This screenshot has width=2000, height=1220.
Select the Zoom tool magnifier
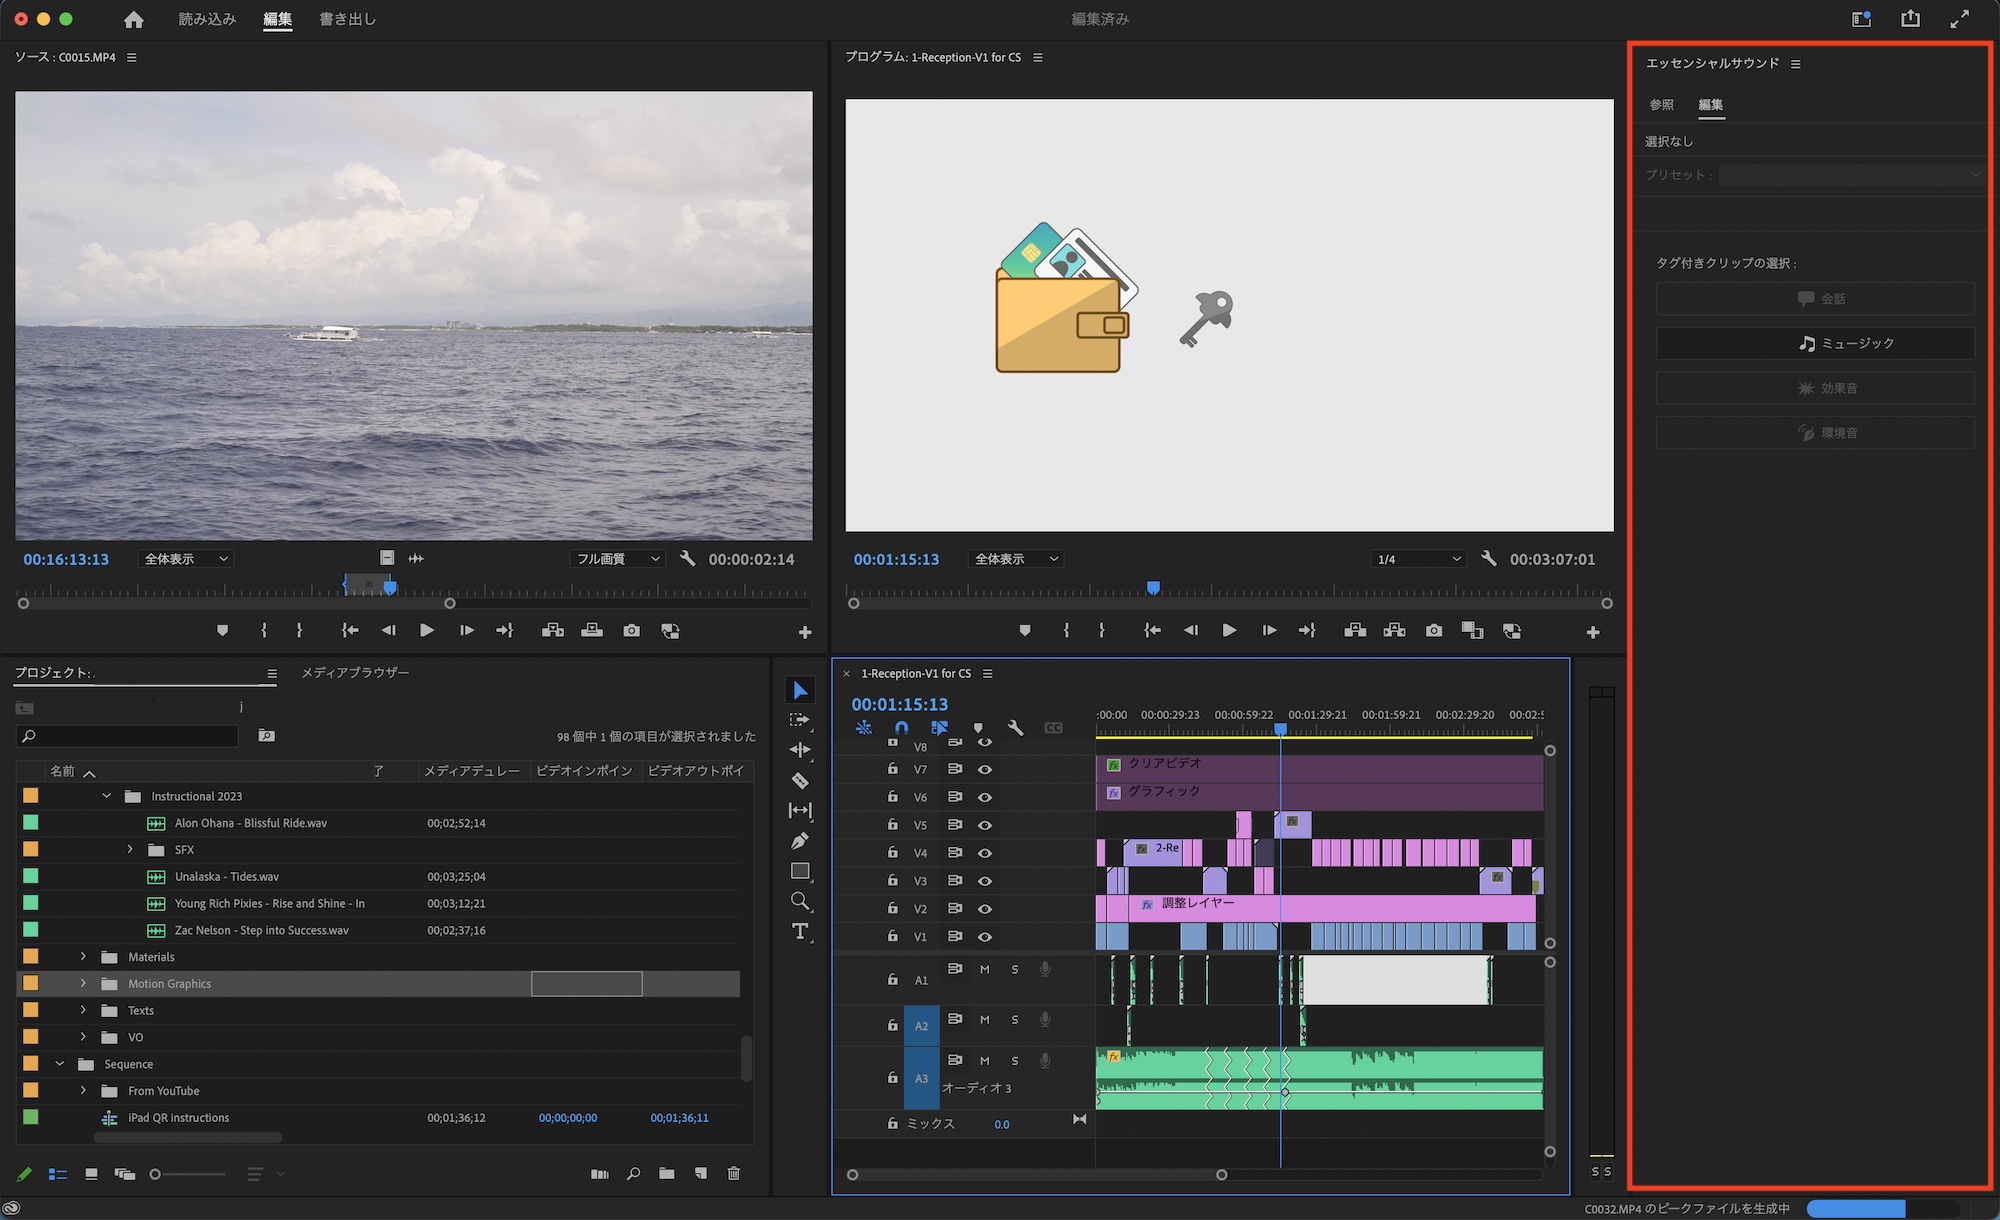(800, 902)
